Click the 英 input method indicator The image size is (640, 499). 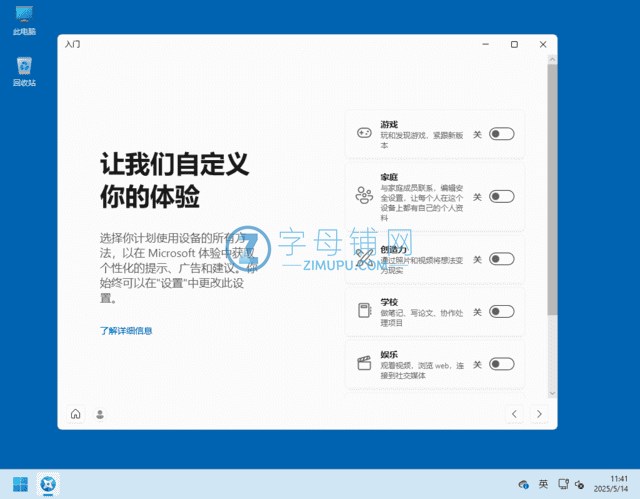tap(543, 484)
